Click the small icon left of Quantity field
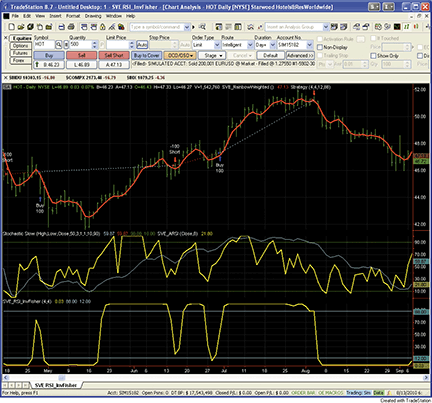 pos(66,44)
